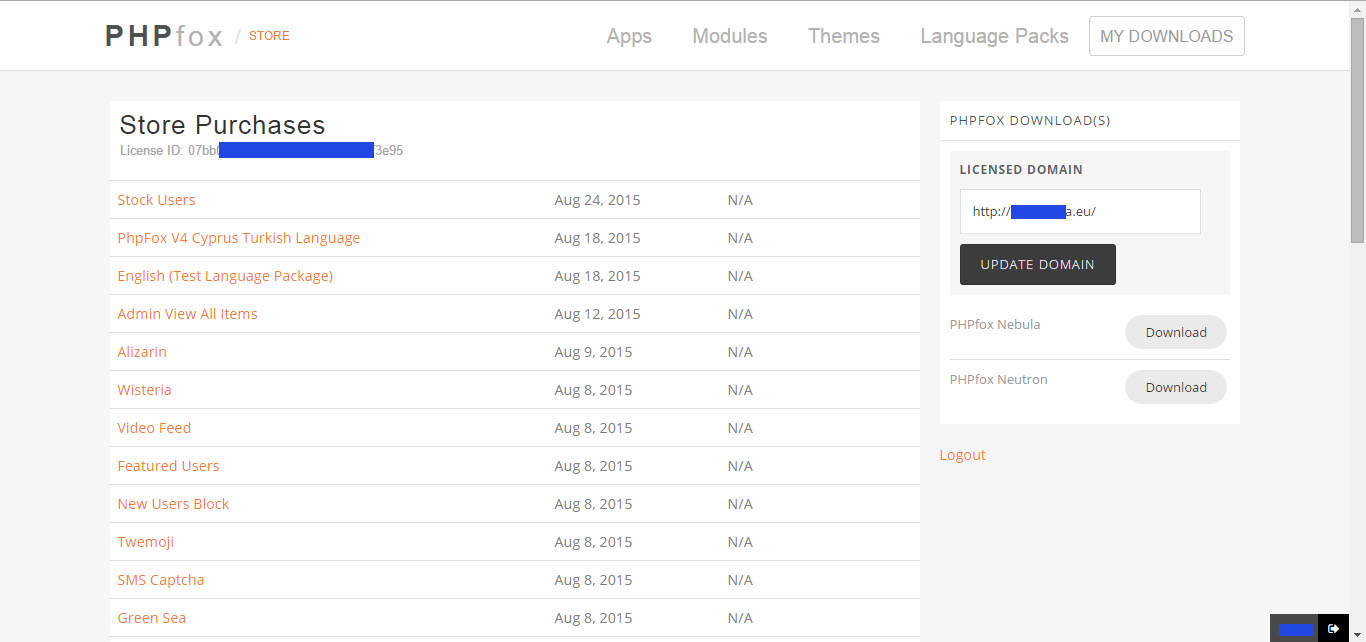The width and height of the screenshot is (1366, 642).
Task: Click the date 'Aug 9, 2015'
Action: click(593, 352)
